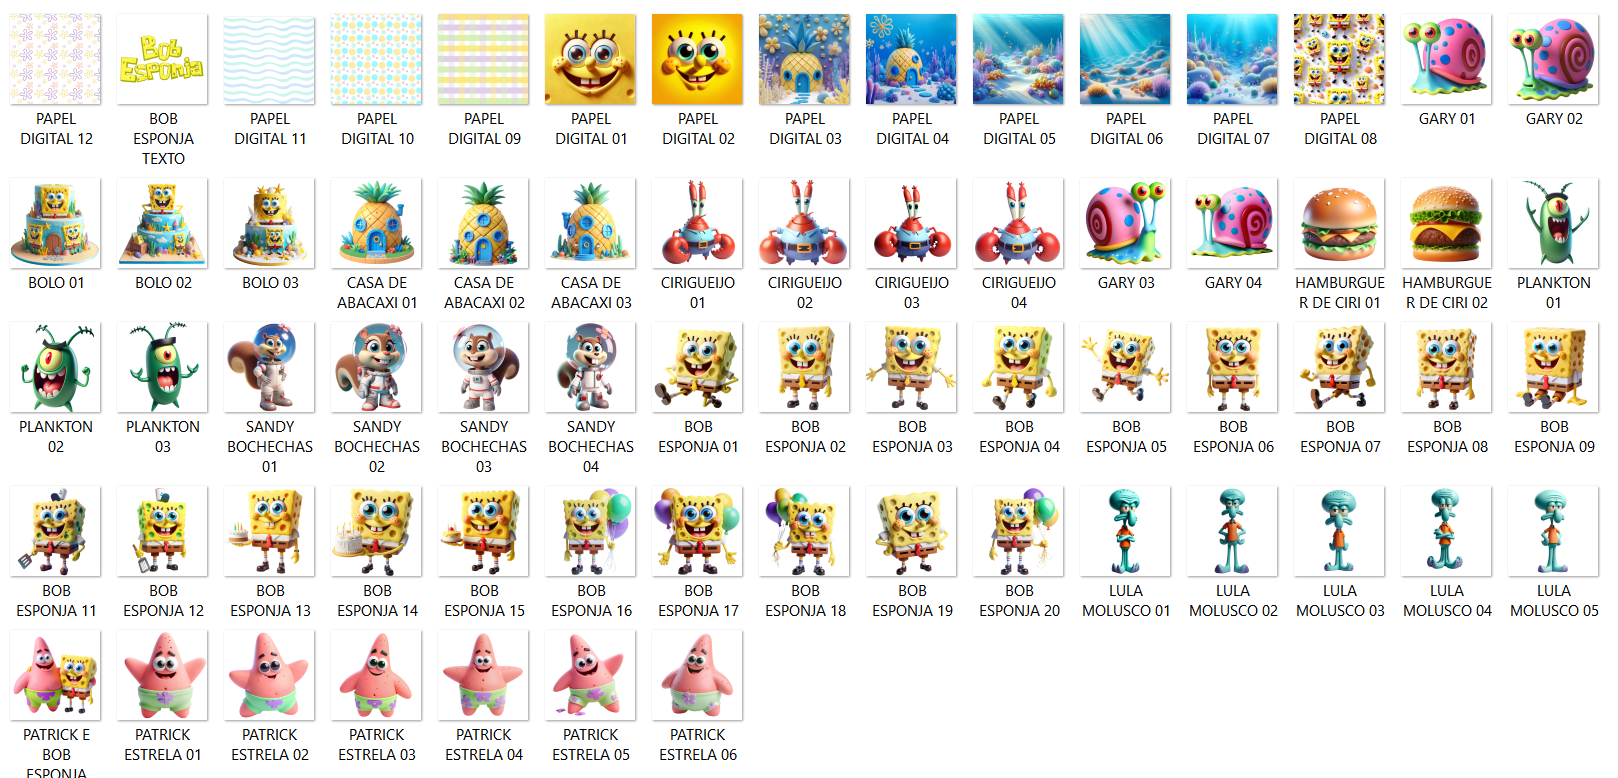Screen dimensions: 1618x778
Task: Select the PLANKTON 03 thumbnail
Action: pos(163,368)
